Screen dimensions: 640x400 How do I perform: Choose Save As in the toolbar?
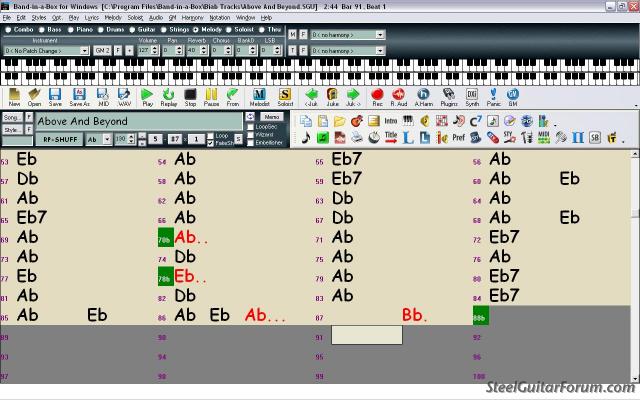click(x=79, y=97)
